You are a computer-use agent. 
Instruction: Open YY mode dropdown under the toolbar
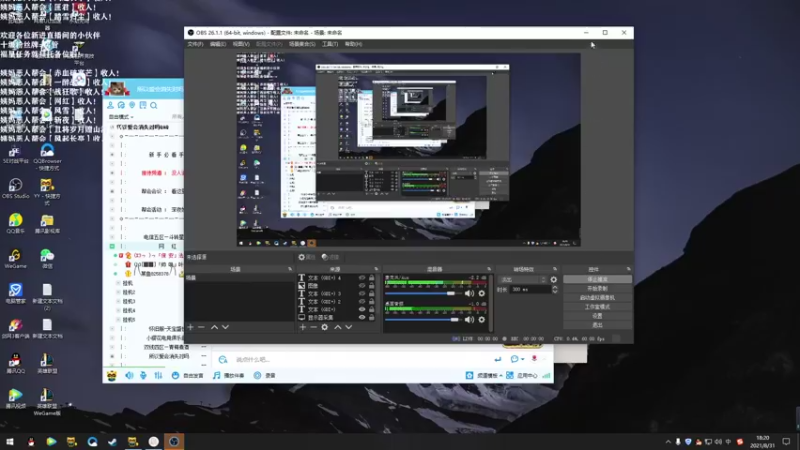[121, 117]
